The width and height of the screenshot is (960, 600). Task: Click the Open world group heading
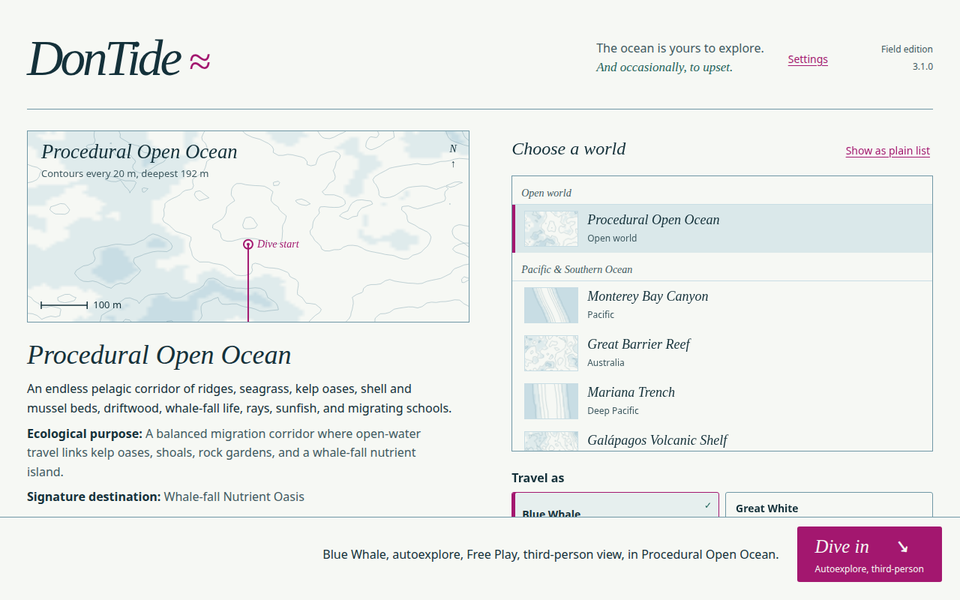click(546, 193)
